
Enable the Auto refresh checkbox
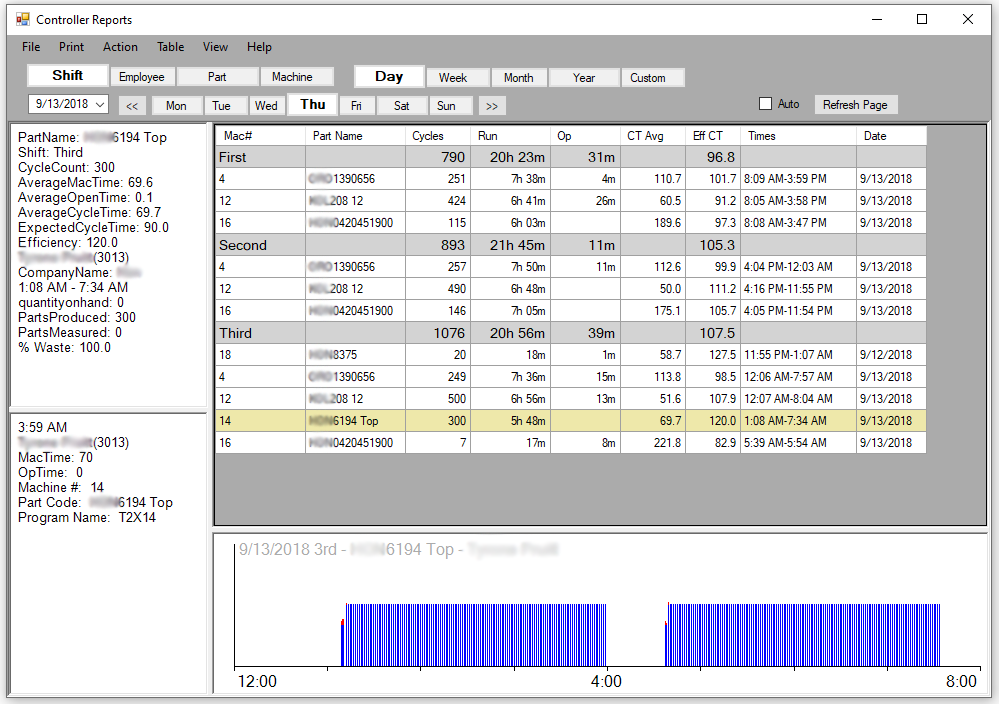point(766,104)
